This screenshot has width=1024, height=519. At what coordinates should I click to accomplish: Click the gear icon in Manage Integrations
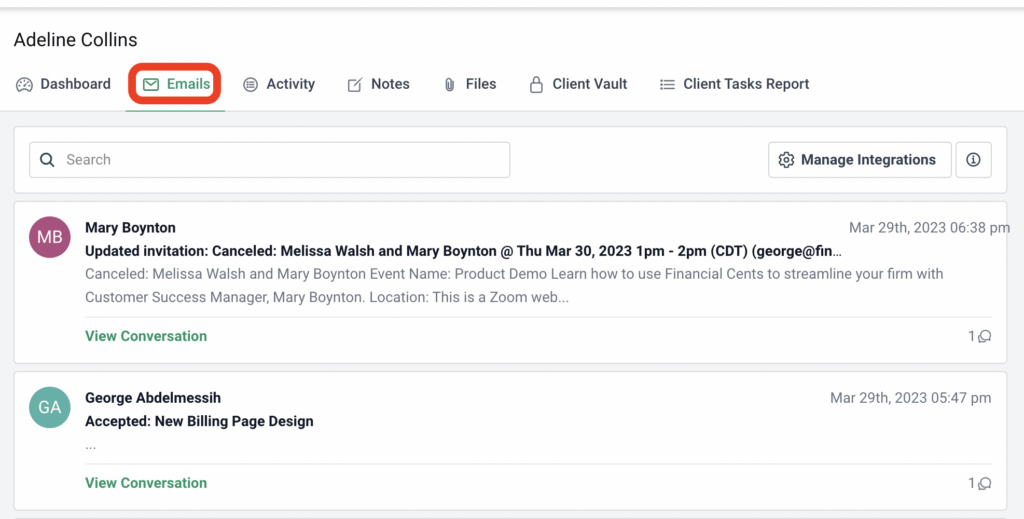[786, 160]
